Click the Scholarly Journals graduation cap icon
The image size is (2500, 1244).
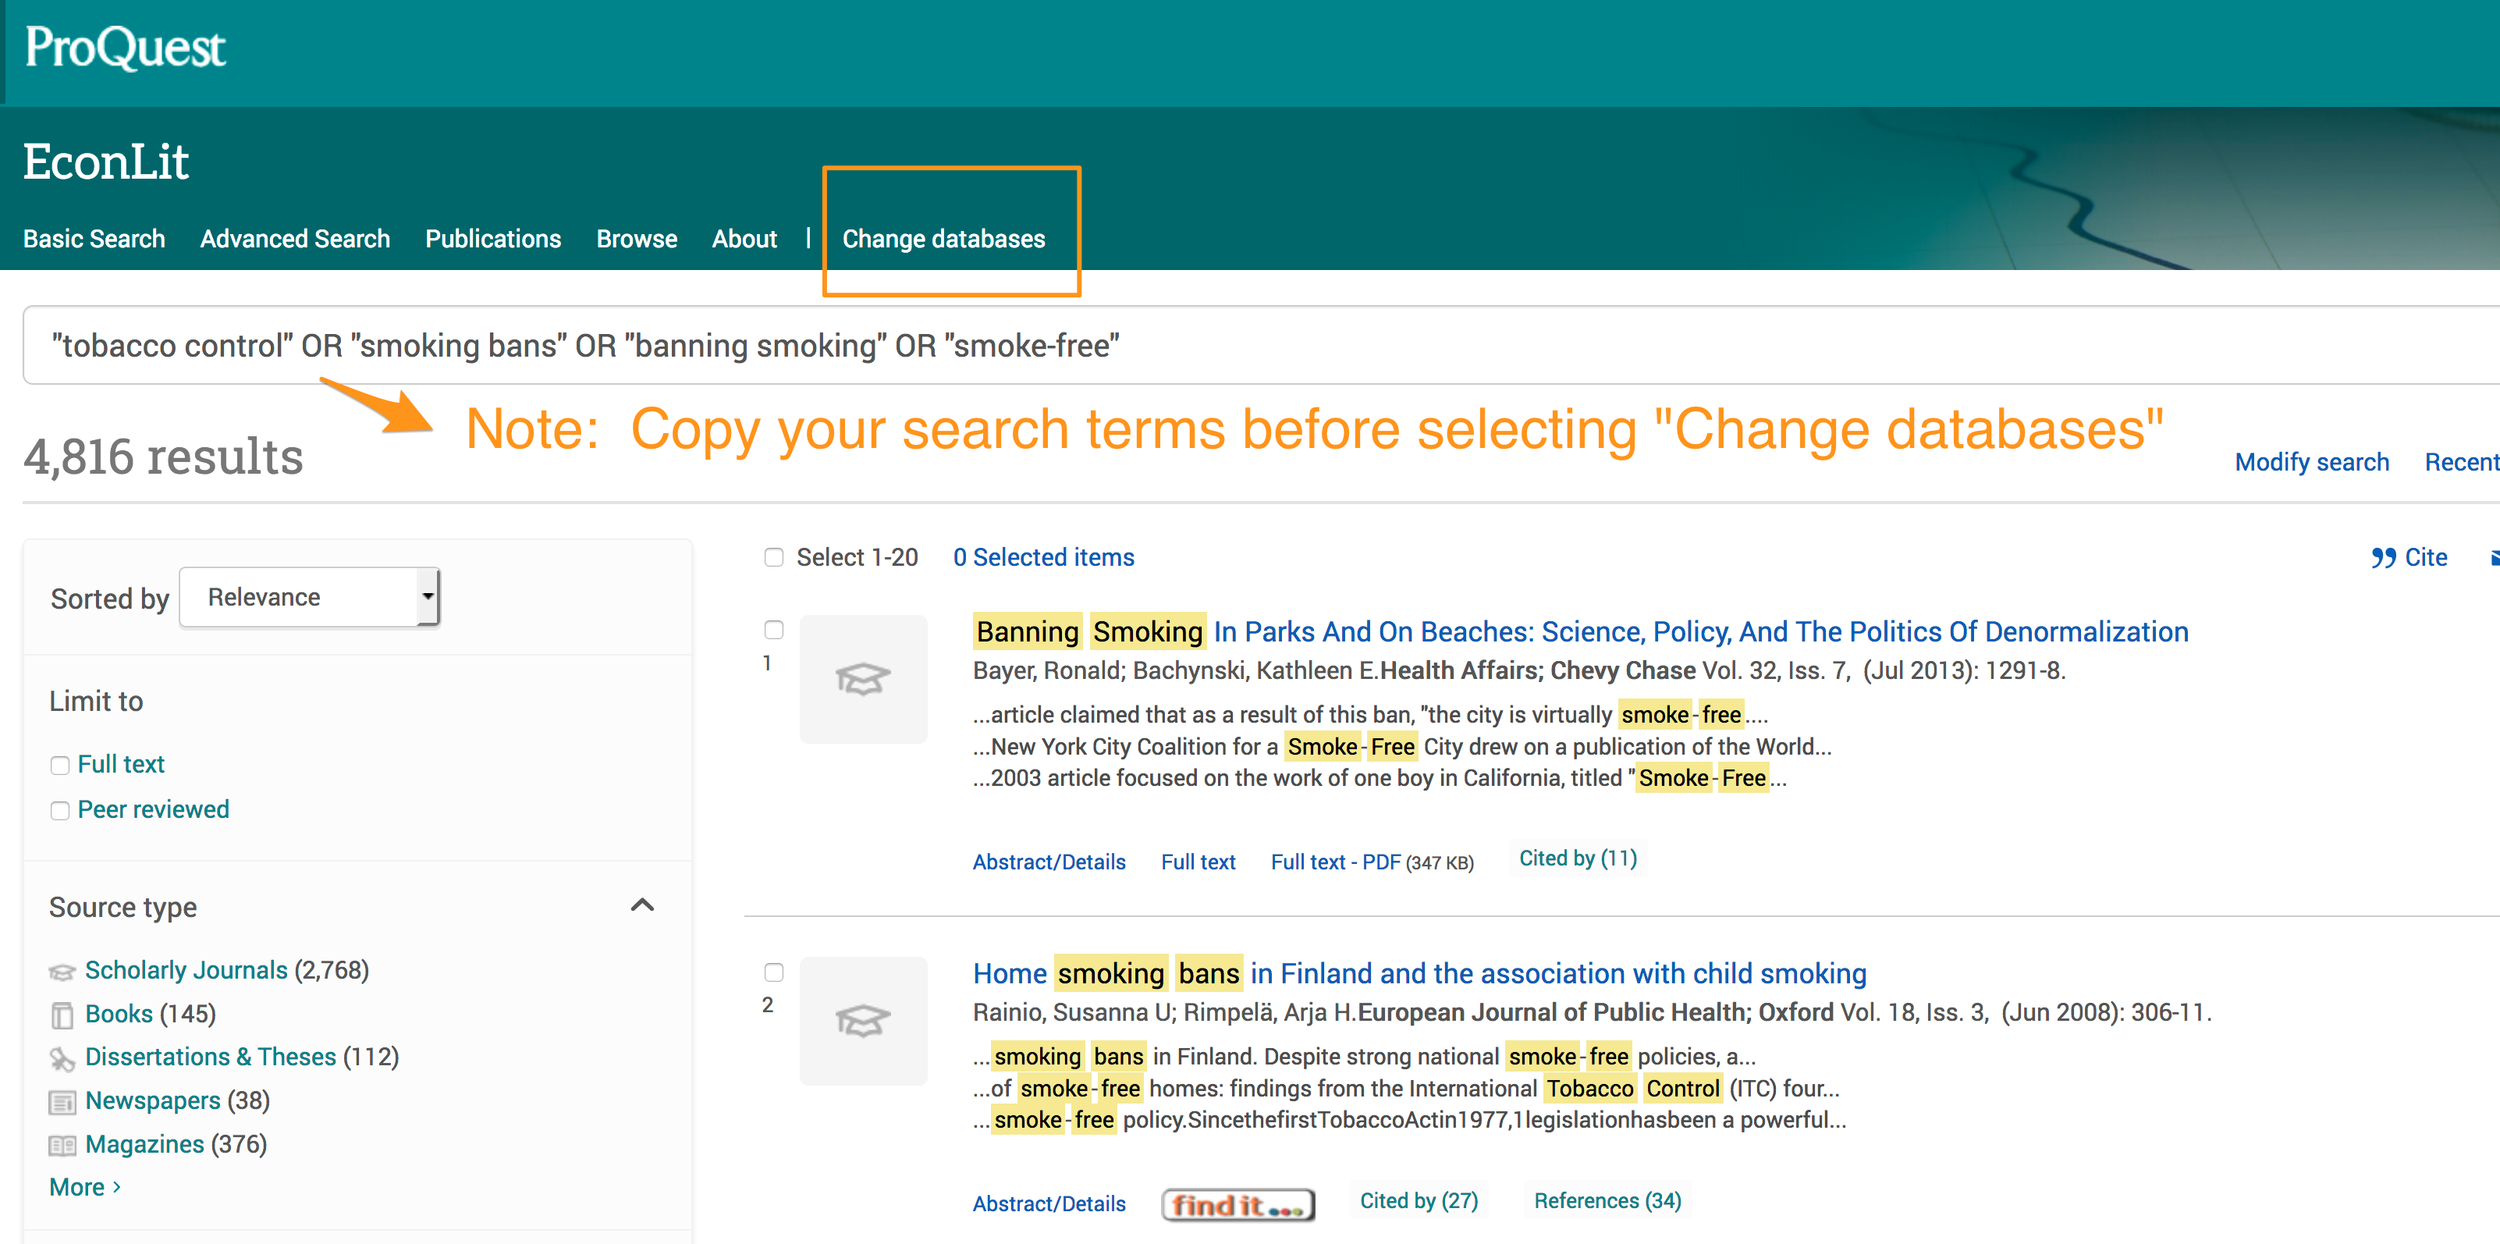62,971
